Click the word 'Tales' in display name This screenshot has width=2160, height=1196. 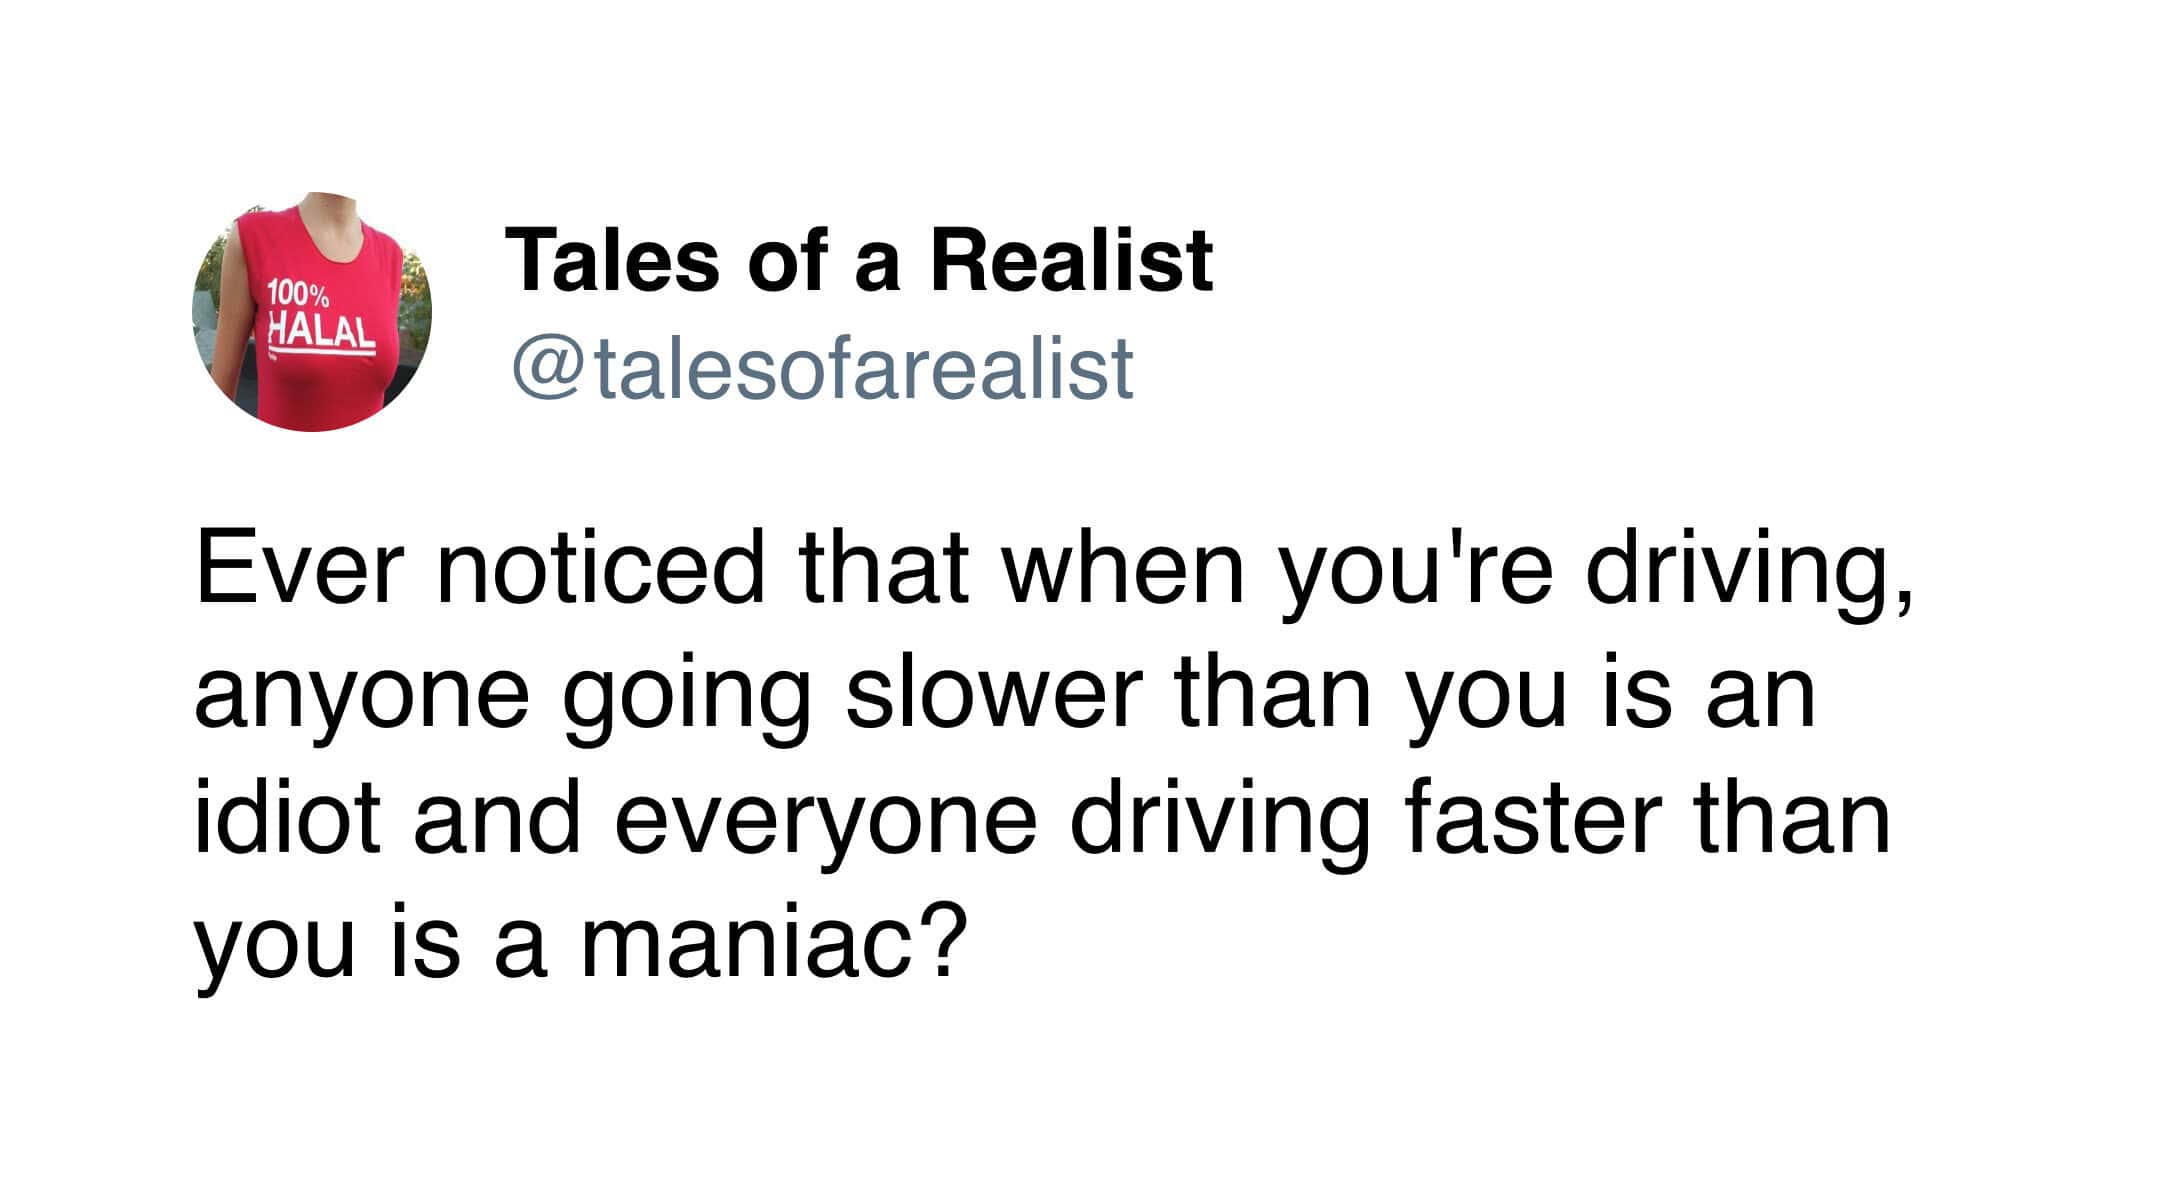click(612, 260)
